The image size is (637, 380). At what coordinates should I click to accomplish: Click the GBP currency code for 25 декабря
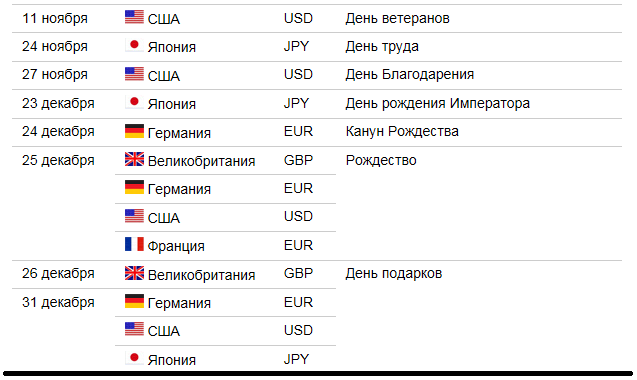click(x=298, y=160)
